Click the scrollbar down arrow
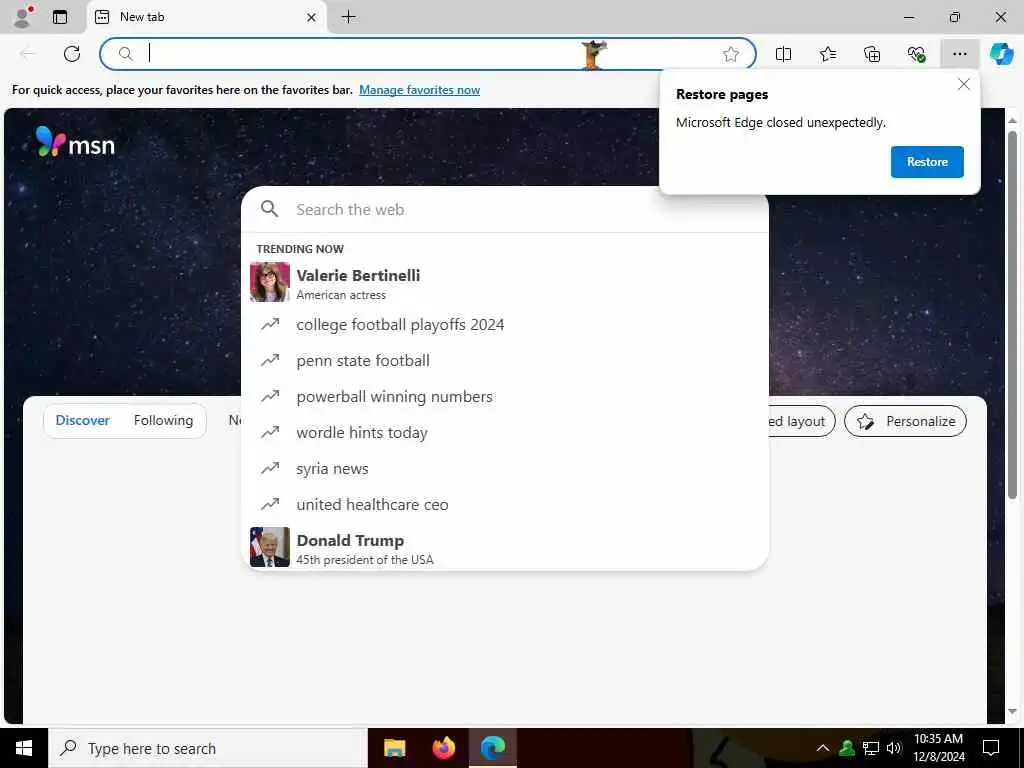Screen dimensions: 1024x768 tap(1012, 711)
